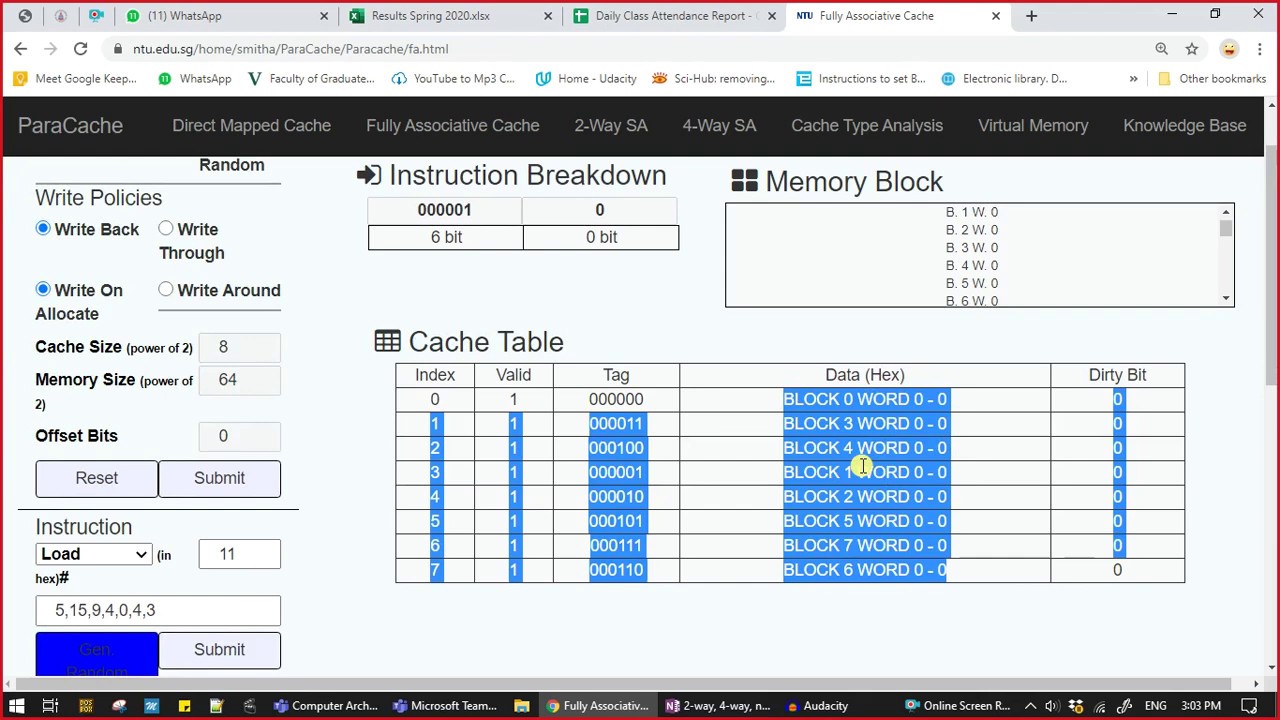
Task: Open the Chrome three-dot menu
Action: tap(1258, 48)
